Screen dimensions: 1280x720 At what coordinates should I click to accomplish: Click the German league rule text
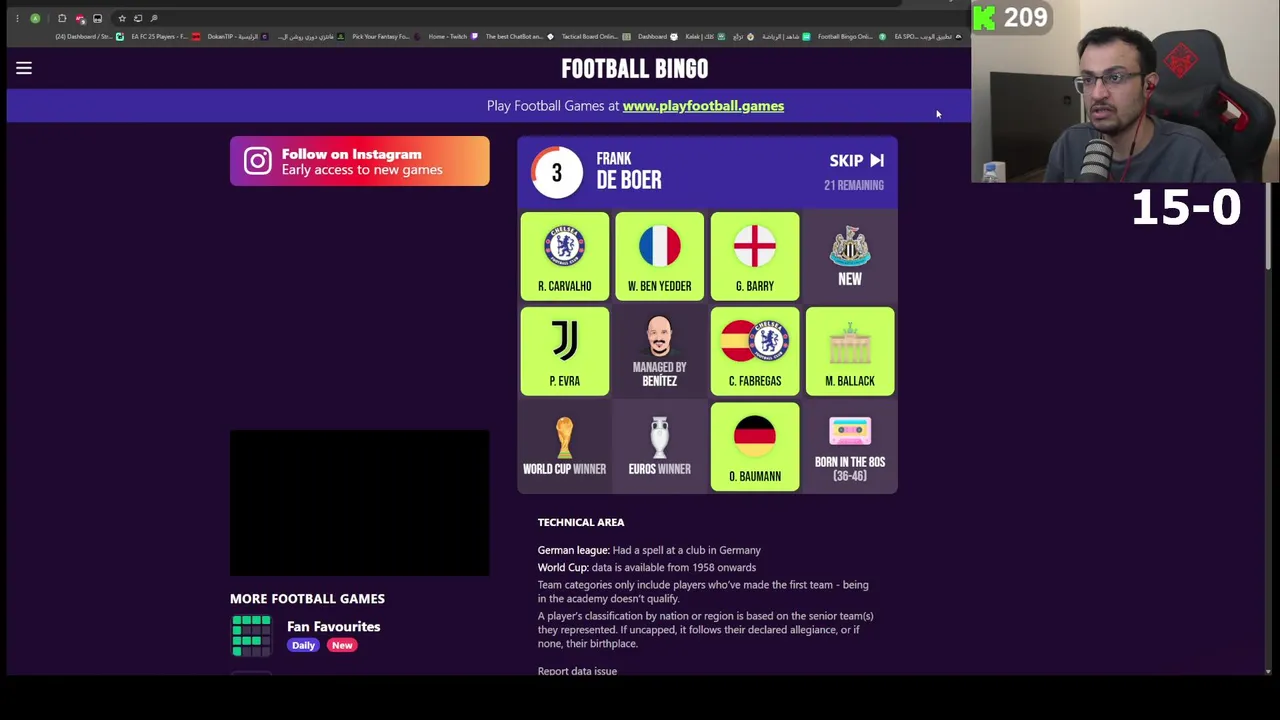649,550
